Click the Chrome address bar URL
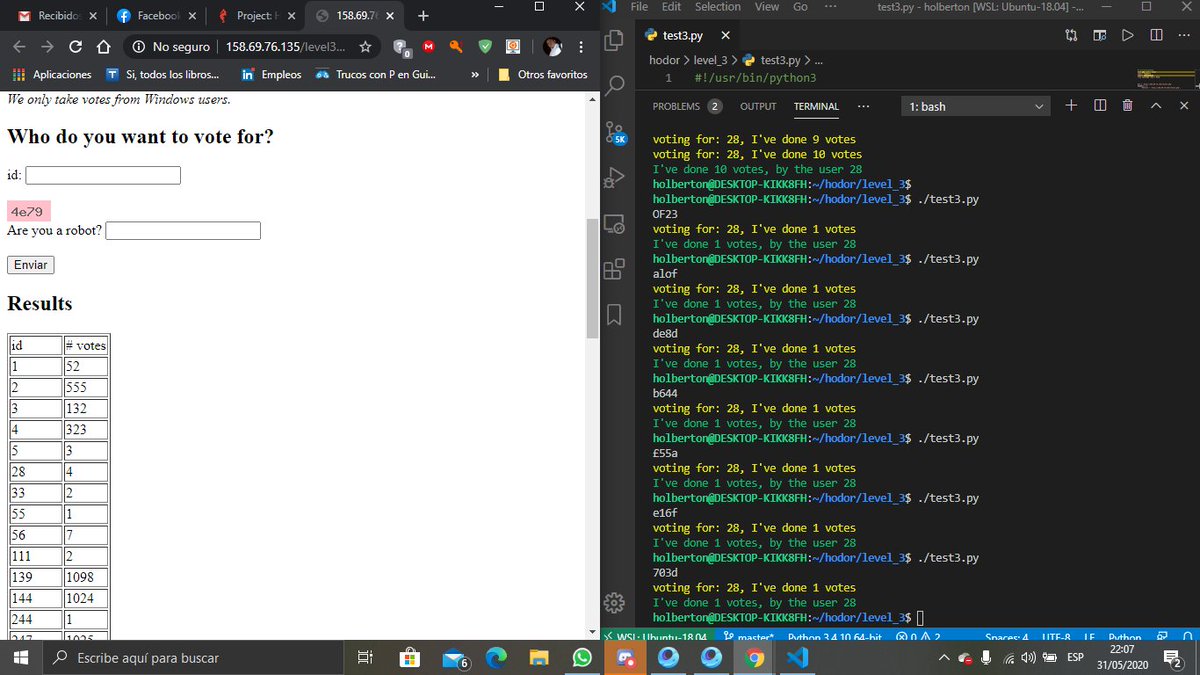1200x675 pixels. (285, 47)
